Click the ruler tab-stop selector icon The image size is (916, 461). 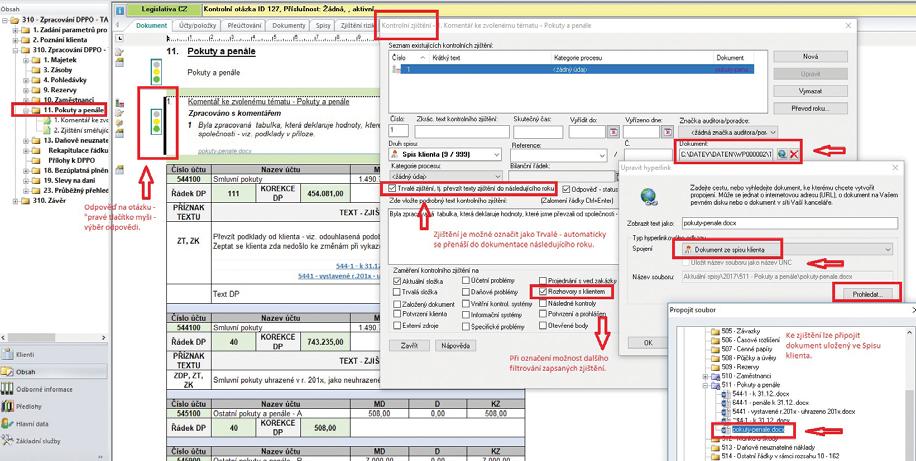[120, 38]
